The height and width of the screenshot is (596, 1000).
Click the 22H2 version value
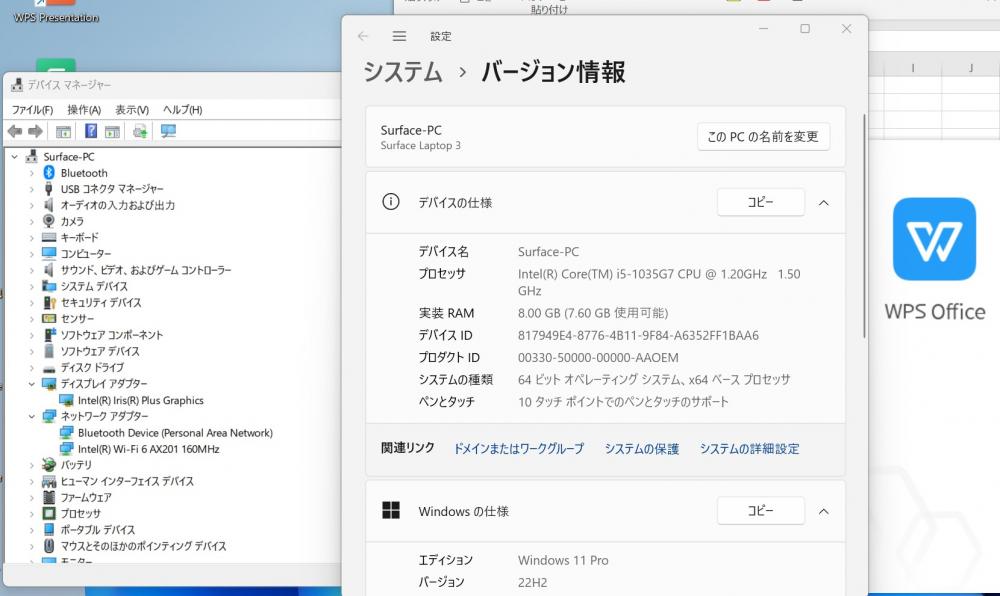pos(533,583)
